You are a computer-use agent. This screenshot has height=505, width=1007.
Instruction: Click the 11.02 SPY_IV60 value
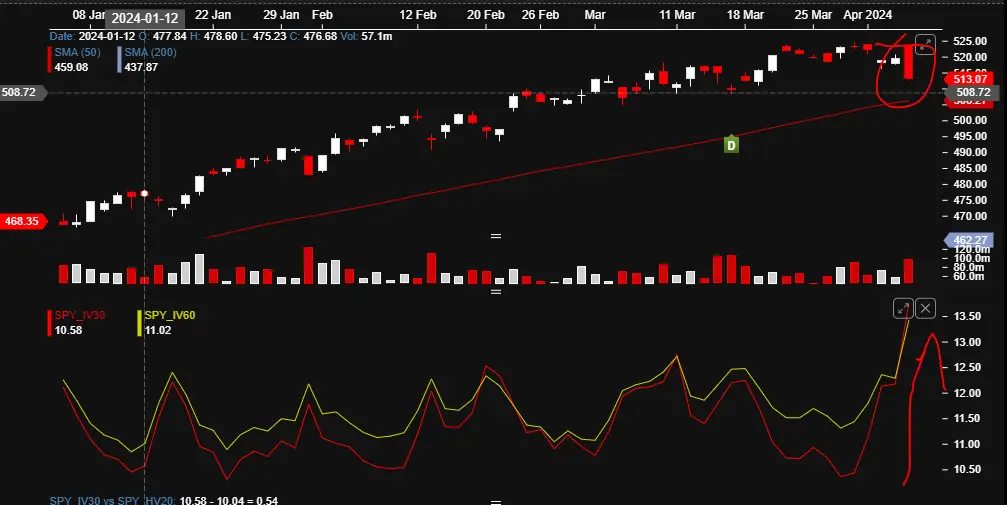[x=157, y=330]
